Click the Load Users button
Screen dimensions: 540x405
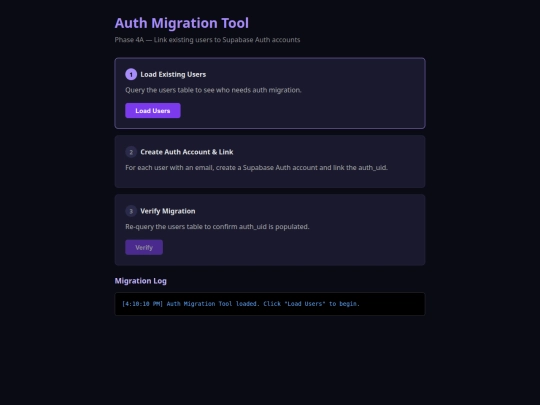click(153, 111)
